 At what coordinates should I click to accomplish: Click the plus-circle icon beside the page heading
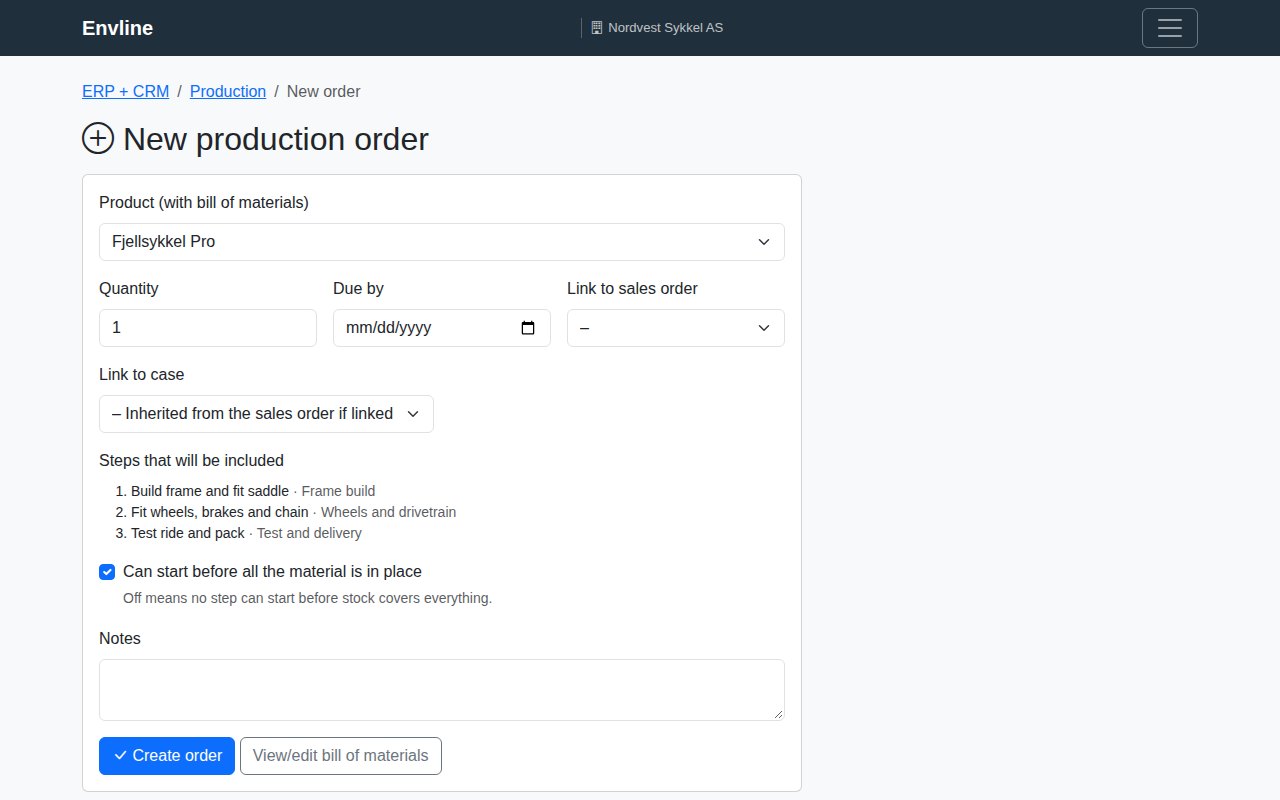pyautogui.click(x=98, y=138)
